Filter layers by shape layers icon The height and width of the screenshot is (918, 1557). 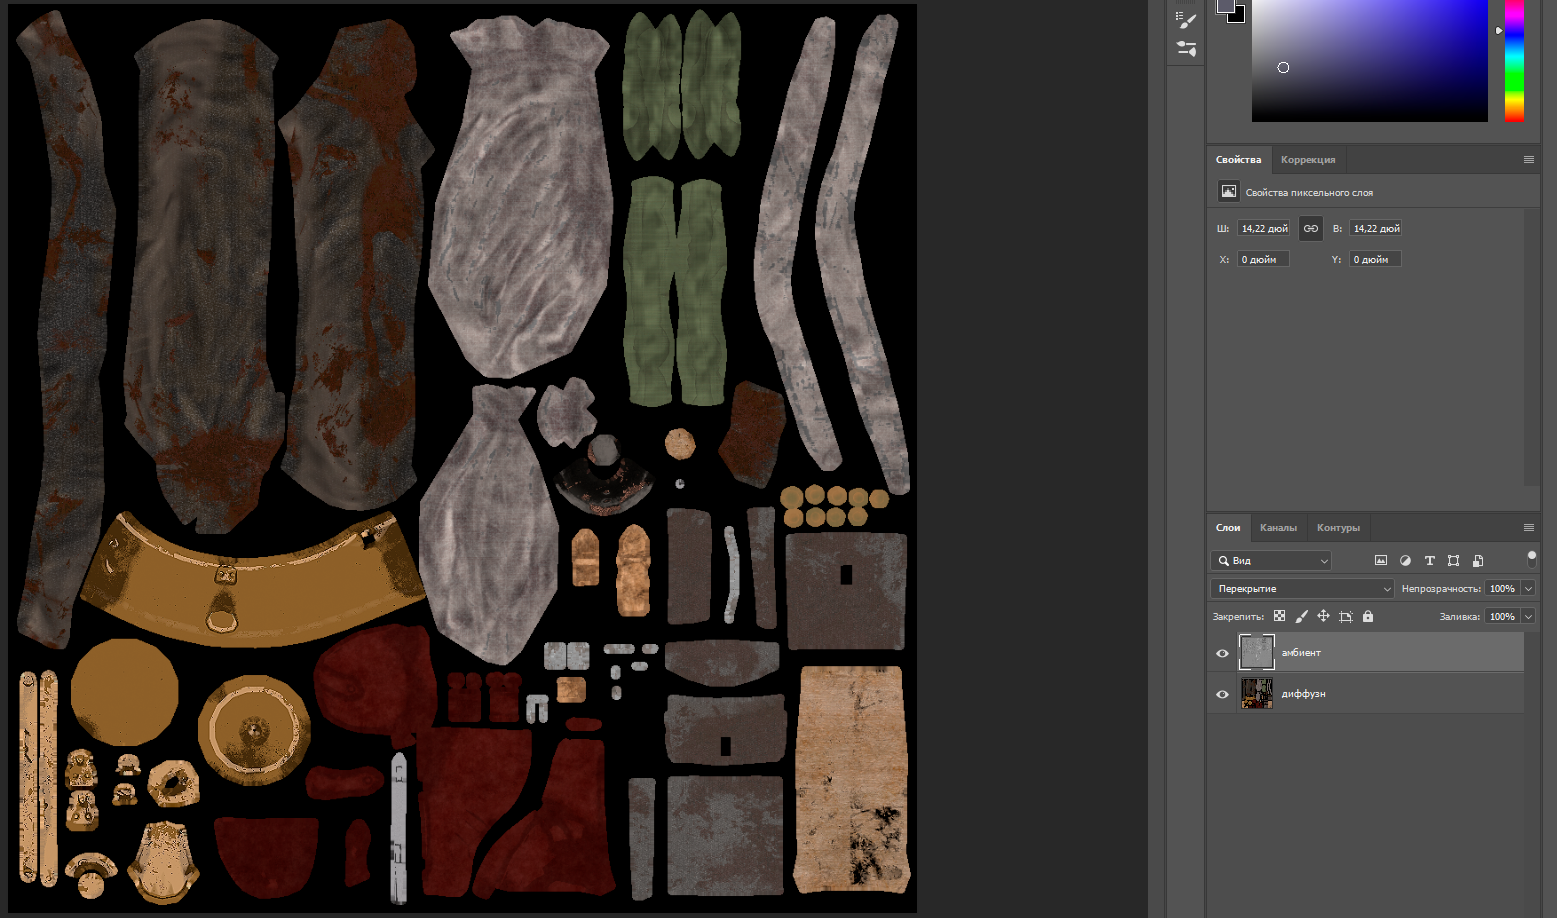1453,561
